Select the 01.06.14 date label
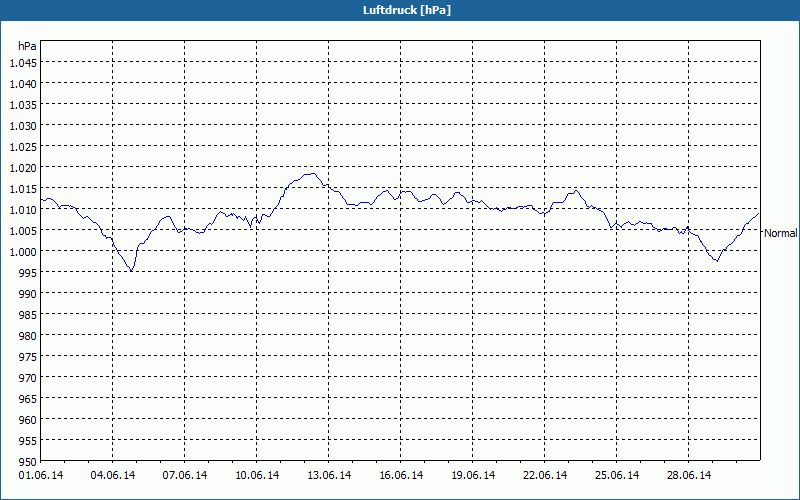The image size is (800, 500). coord(41,476)
